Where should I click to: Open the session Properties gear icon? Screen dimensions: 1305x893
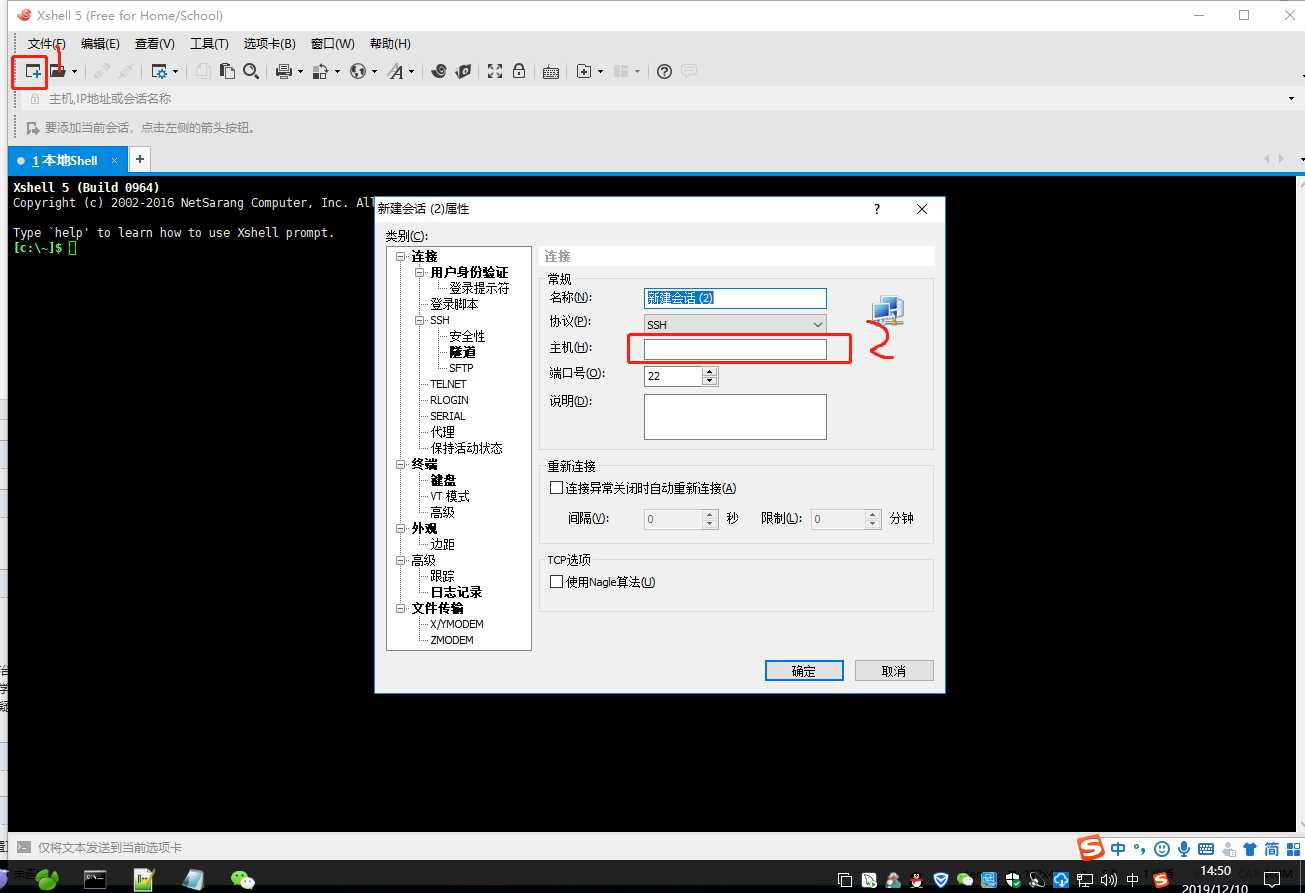tap(159, 71)
